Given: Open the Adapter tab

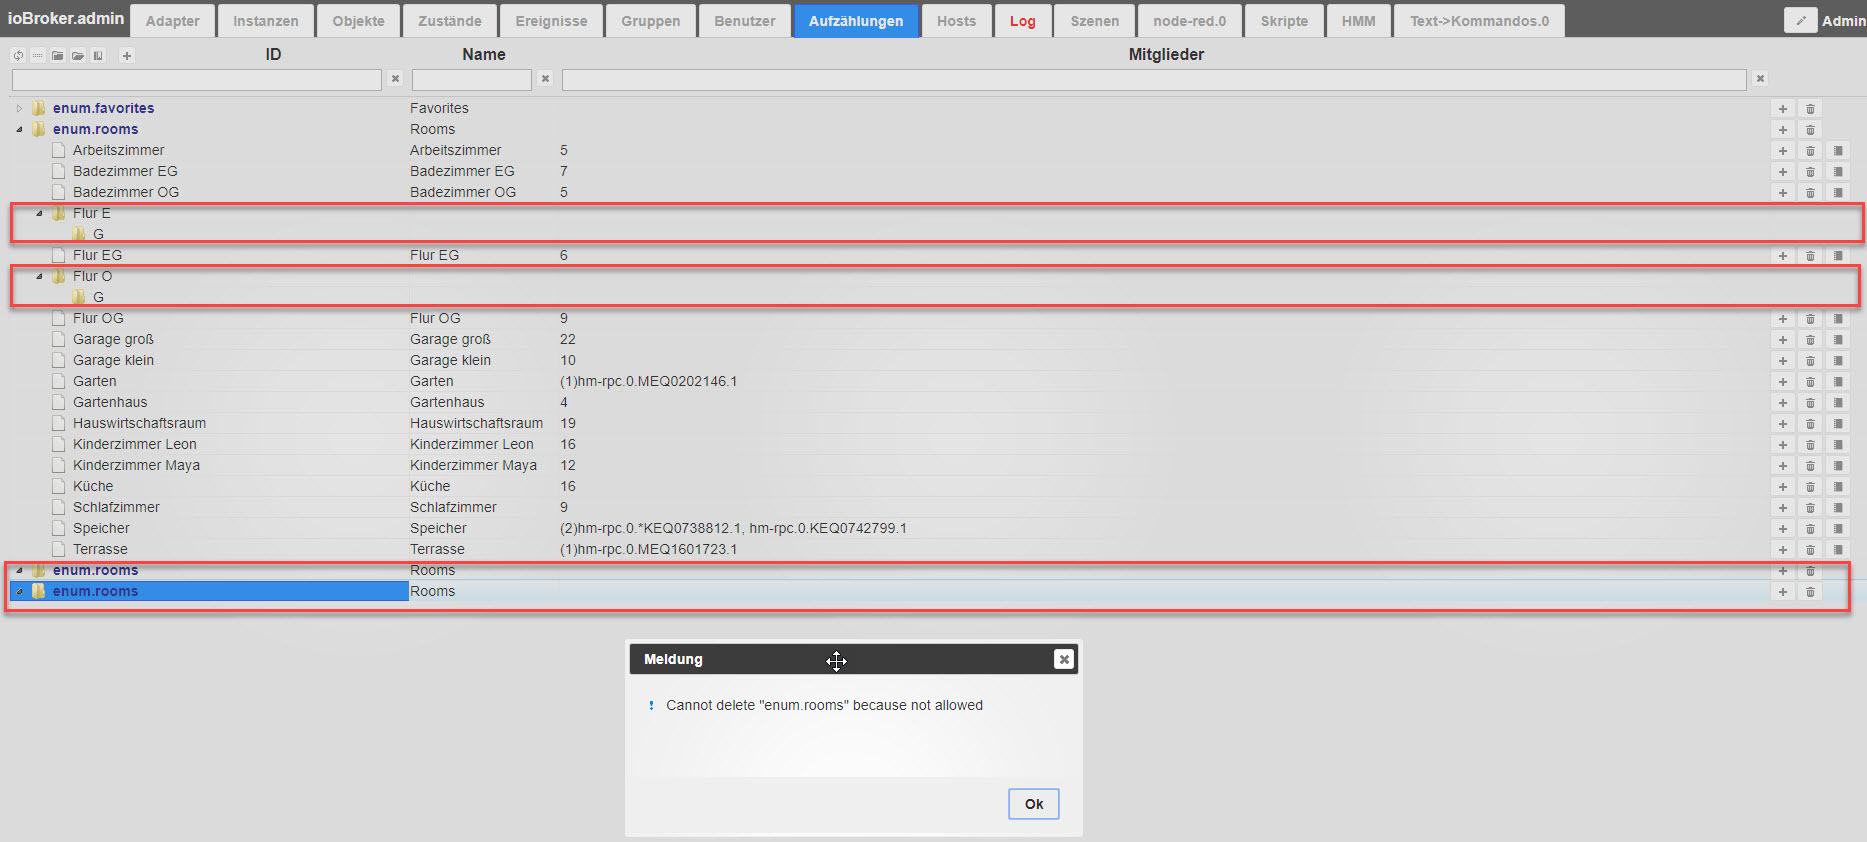Looking at the screenshot, I should coord(172,21).
